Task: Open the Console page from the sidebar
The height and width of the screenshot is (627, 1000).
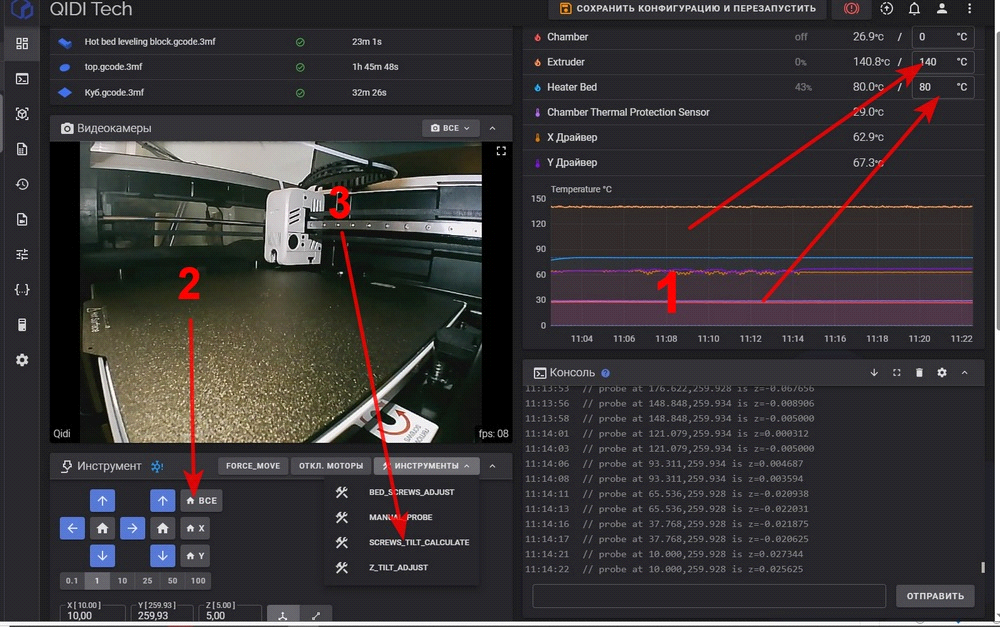Action: pos(22,79)
